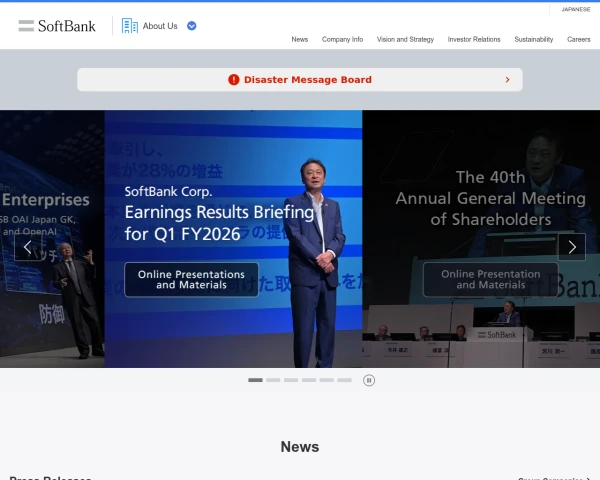
Task: Show the next carousel slide
Action: [x=572, y=247]
